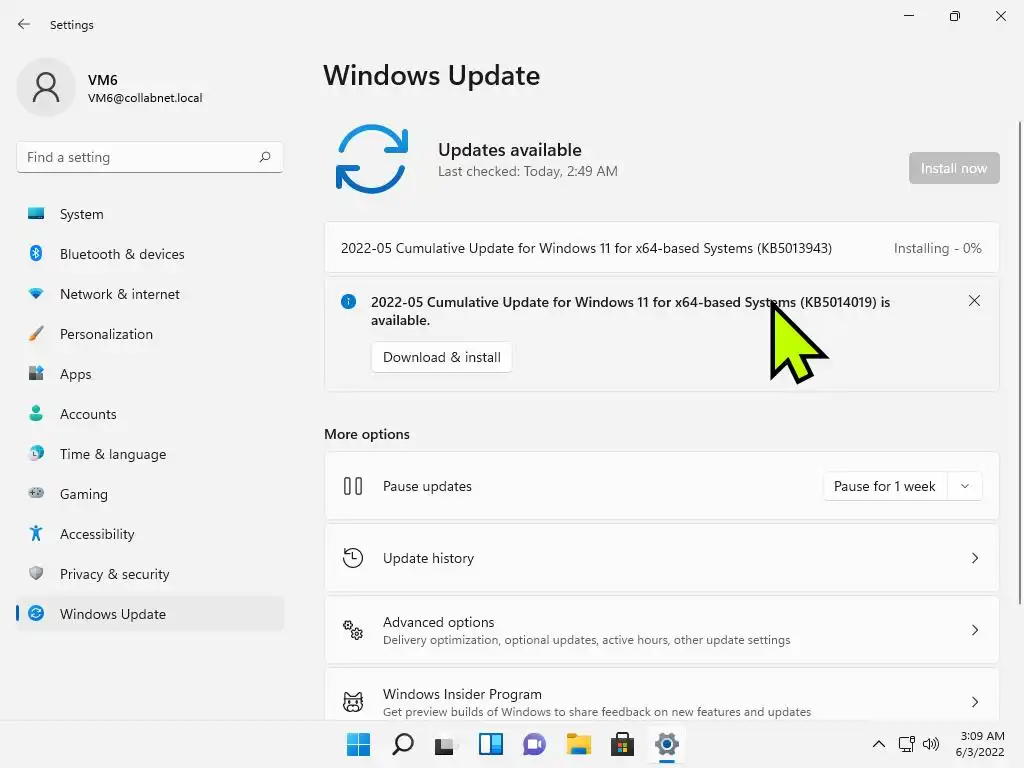
Task: Click the Apps icon in sidebar
Action: pyautogui.click(x=36, y=374)
